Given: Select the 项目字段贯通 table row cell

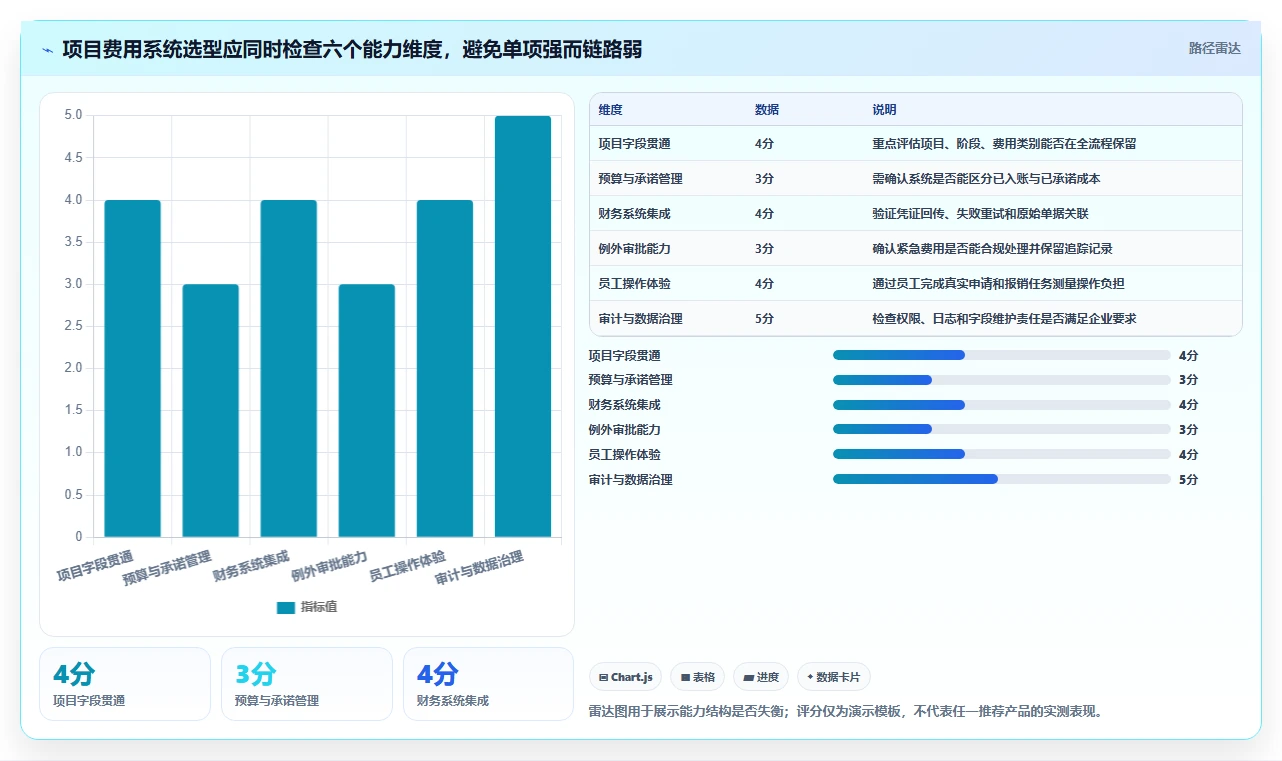Looking at the screenshot, I should pyautogui.click(x=635, y=144).
